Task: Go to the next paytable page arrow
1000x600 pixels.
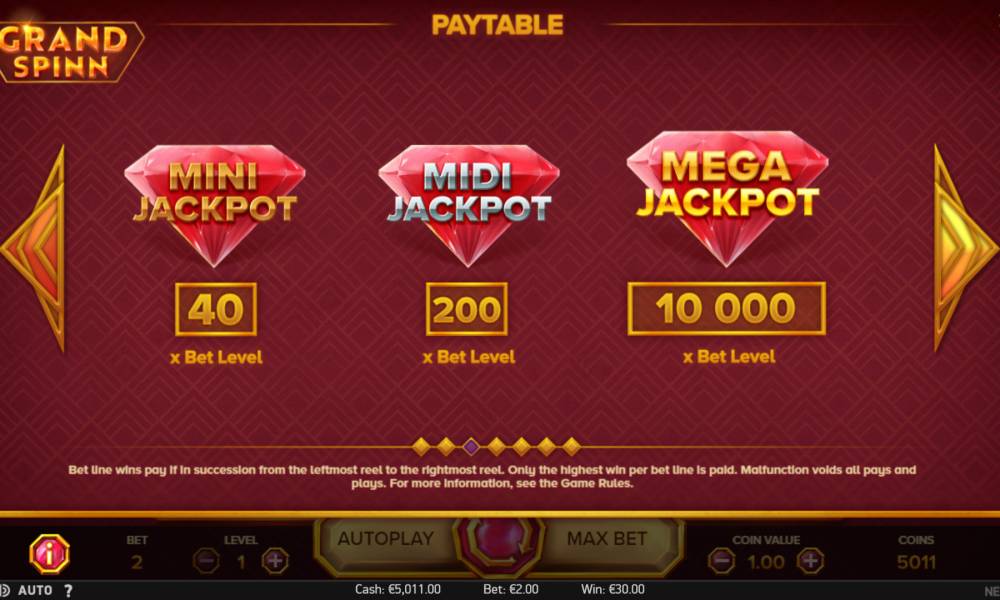Action: tap(964, 247)
